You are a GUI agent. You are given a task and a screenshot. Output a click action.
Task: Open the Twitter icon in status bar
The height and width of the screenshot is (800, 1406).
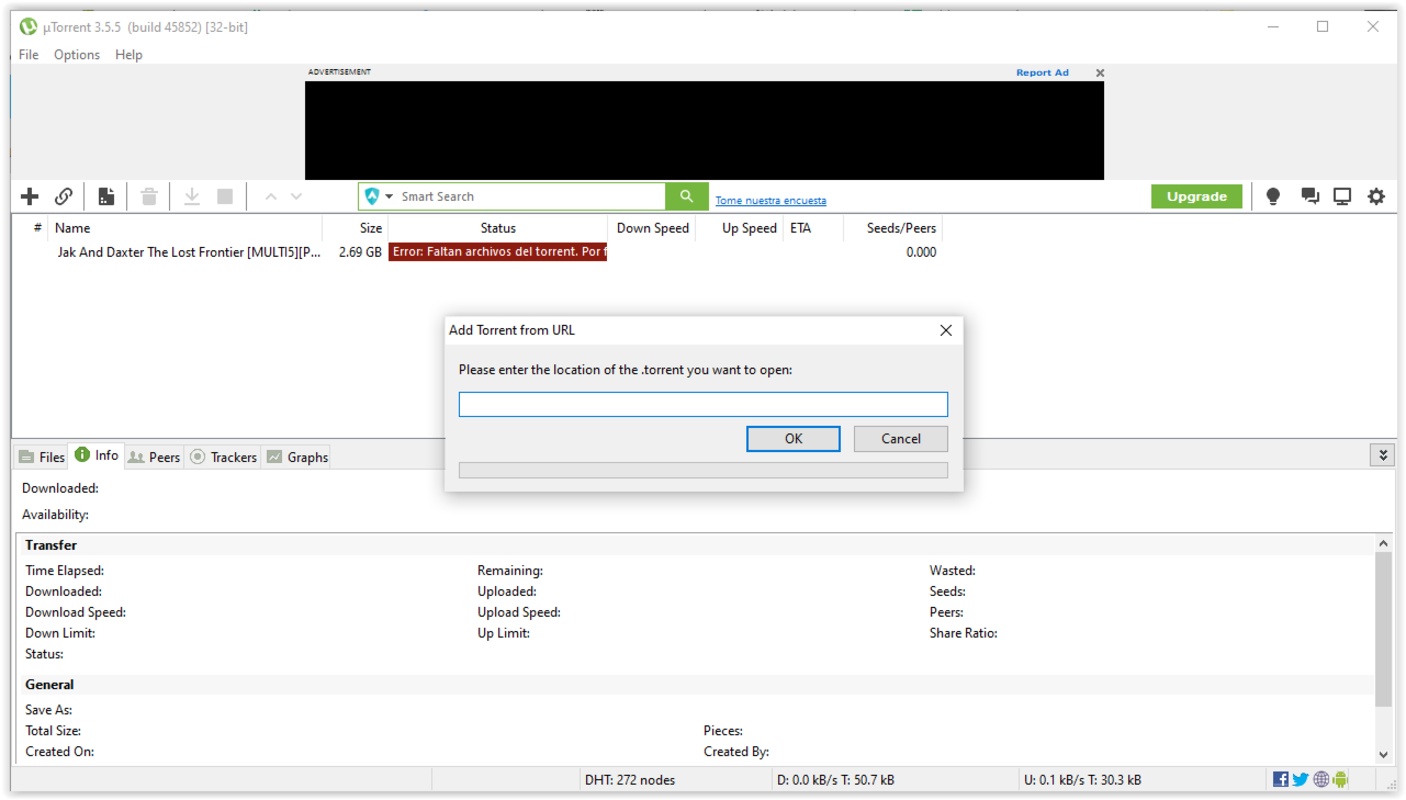1300,780
